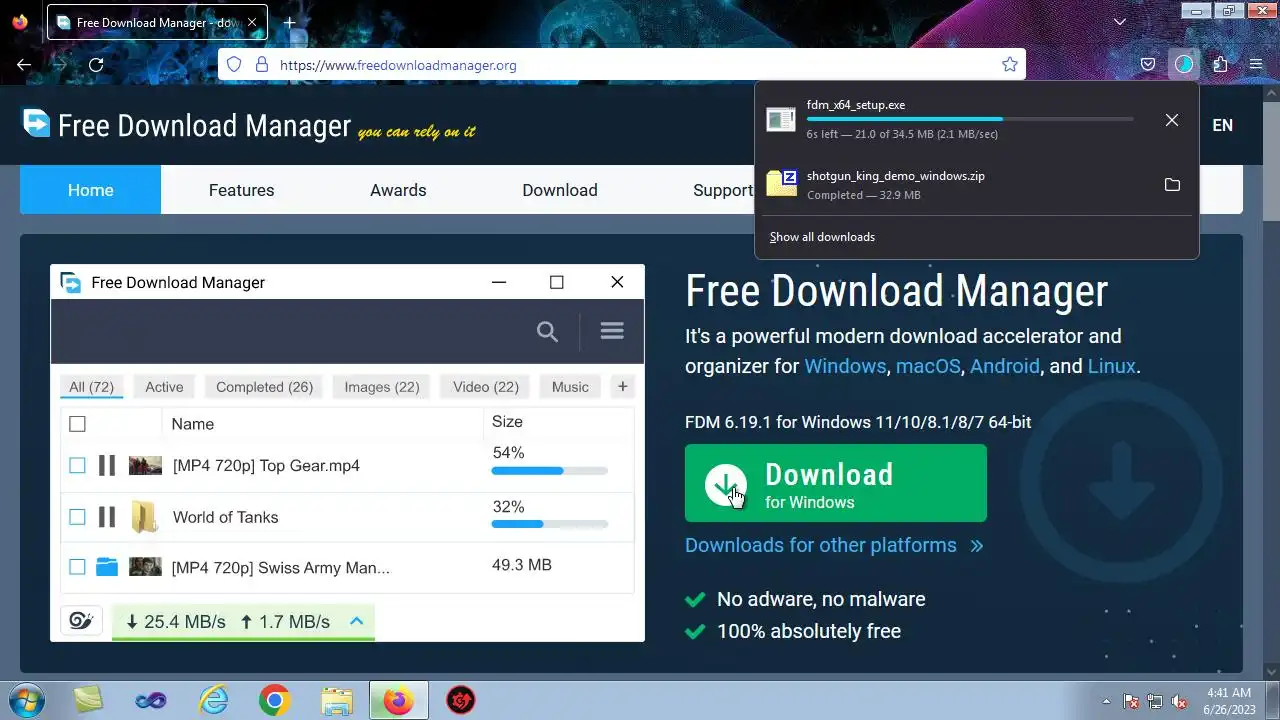Screen dimensions: 1280x720
Task: Expand the speed panel chevron
Action: click(356, 621)
